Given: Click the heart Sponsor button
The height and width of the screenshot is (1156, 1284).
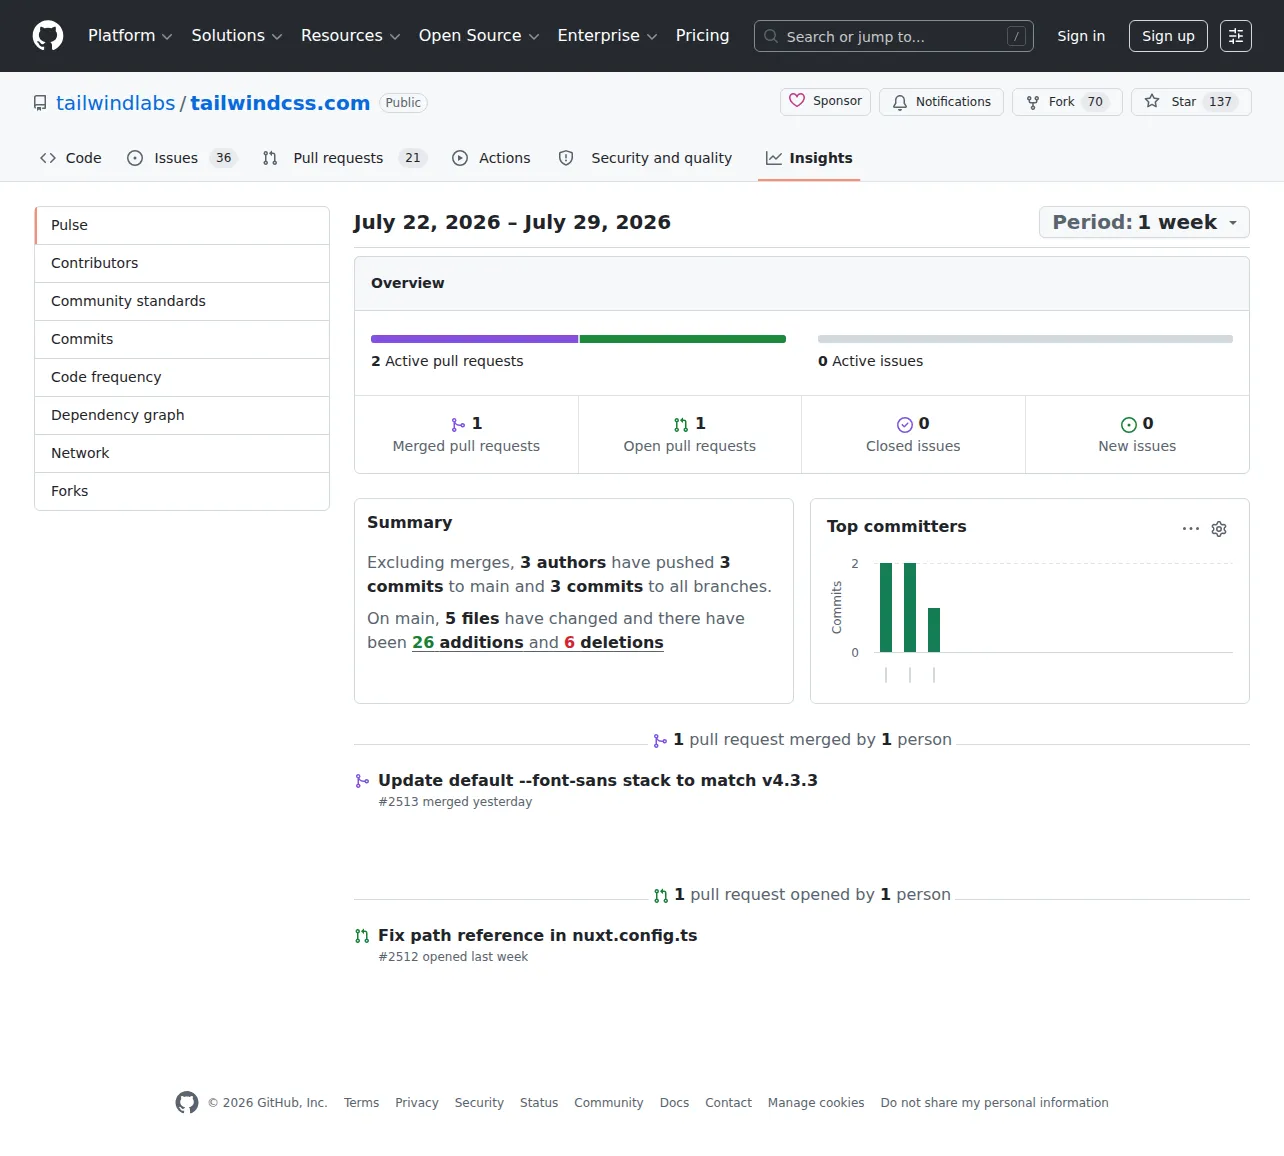Looking at the screenshot, I should pyautogui.click(x=825, y=101).
